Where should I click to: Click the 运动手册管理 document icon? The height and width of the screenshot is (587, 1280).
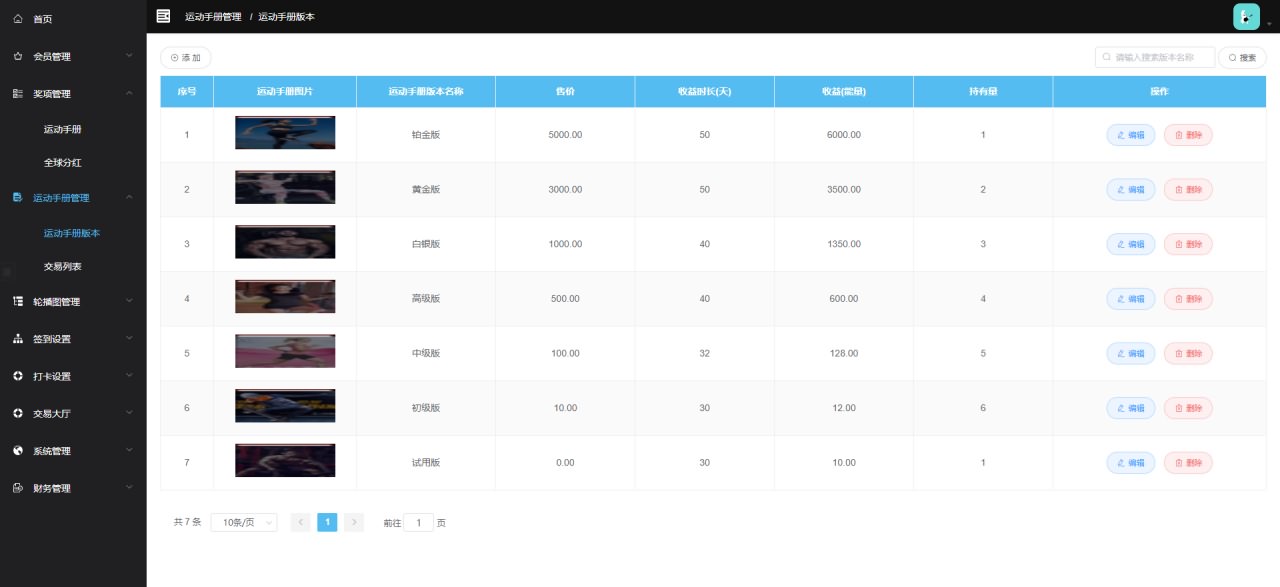18,197
